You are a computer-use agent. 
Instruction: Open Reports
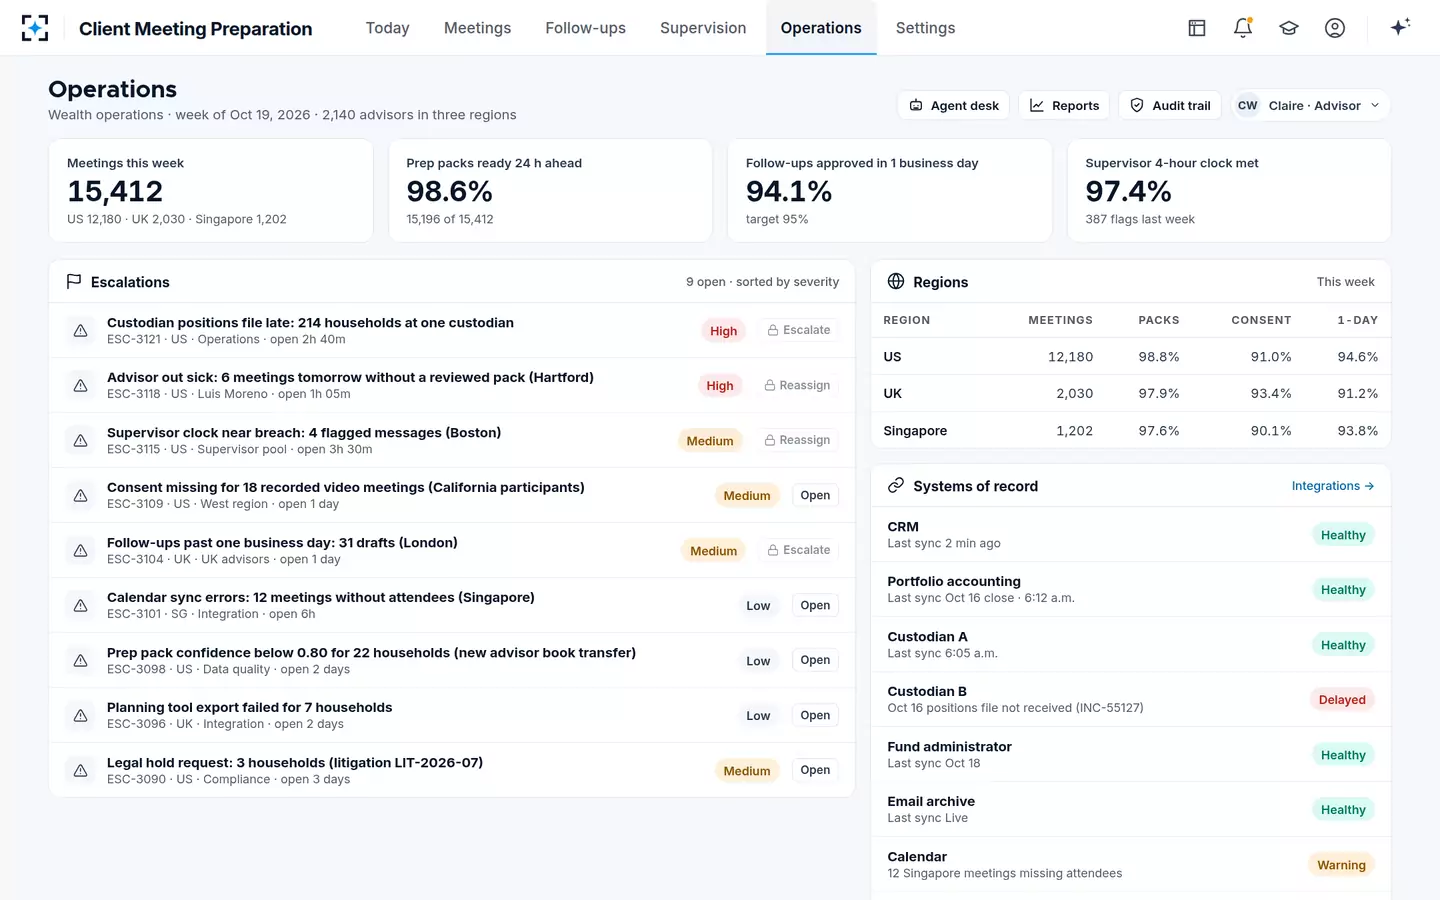1064,105
